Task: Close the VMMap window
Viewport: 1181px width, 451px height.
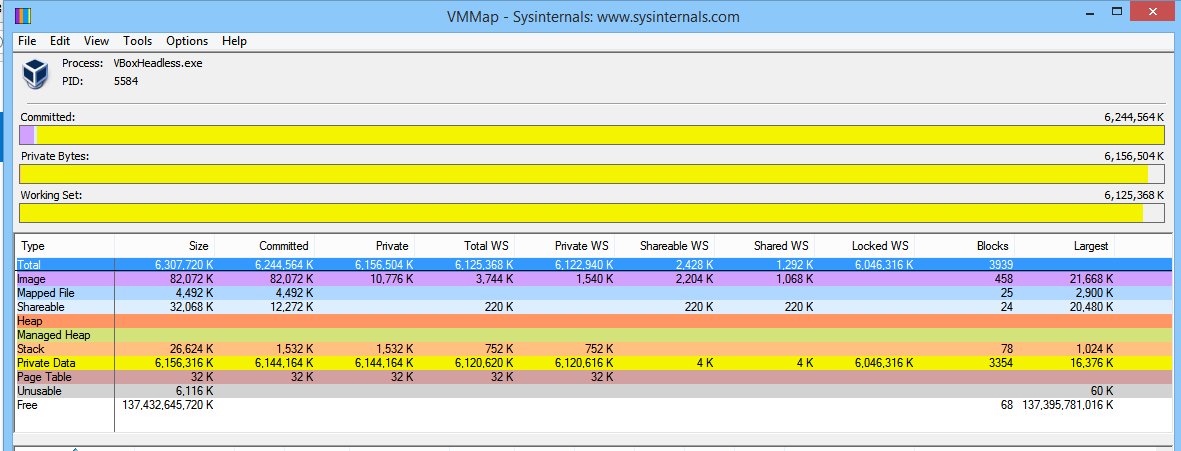Action: [1153, 12]
